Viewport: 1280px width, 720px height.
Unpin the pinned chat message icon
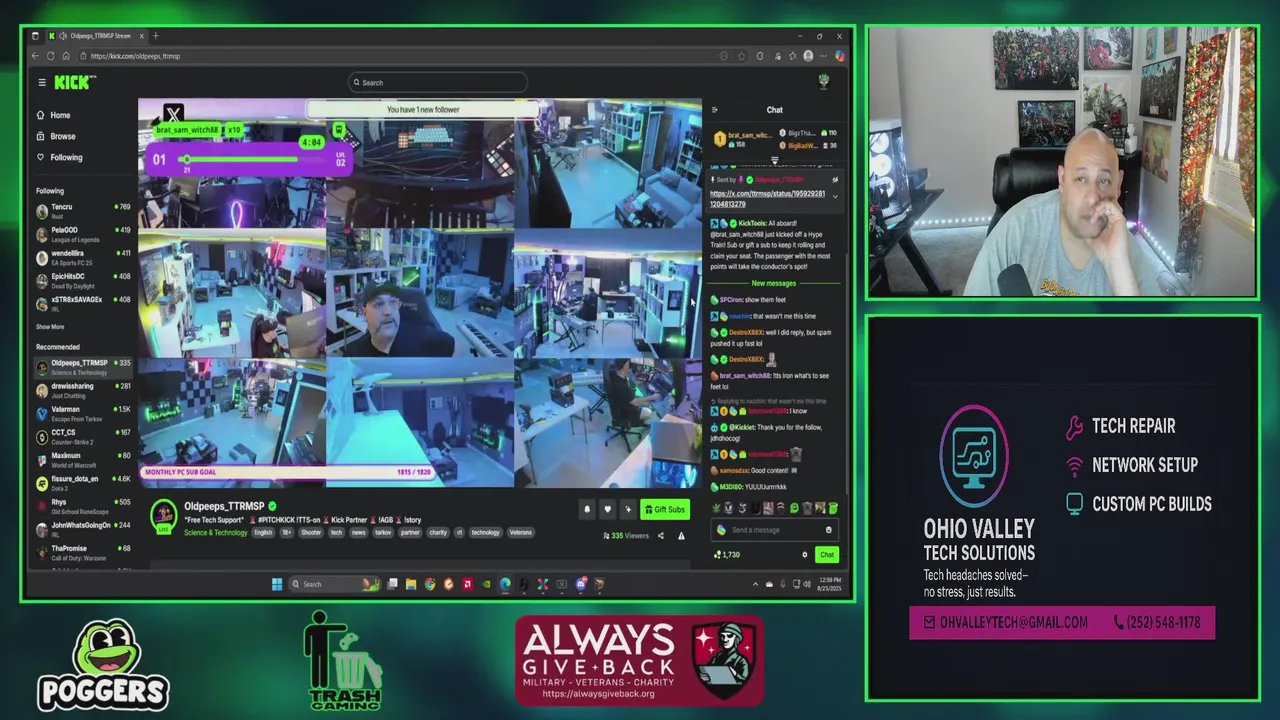[835, 180]
